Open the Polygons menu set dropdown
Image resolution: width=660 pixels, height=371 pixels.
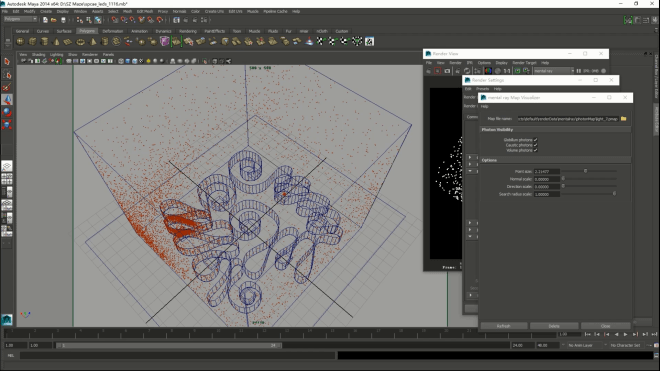click(20, 19)
